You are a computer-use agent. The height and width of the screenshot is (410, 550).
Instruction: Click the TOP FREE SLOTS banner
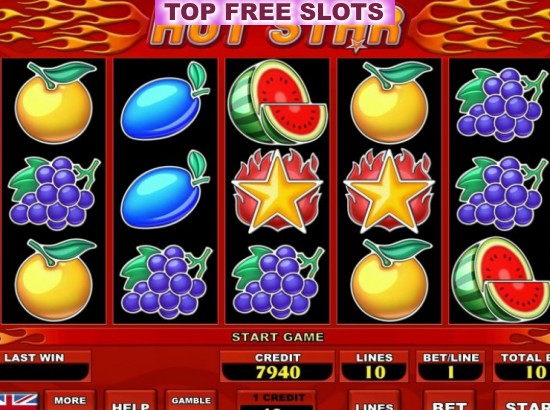coord(274,12)
